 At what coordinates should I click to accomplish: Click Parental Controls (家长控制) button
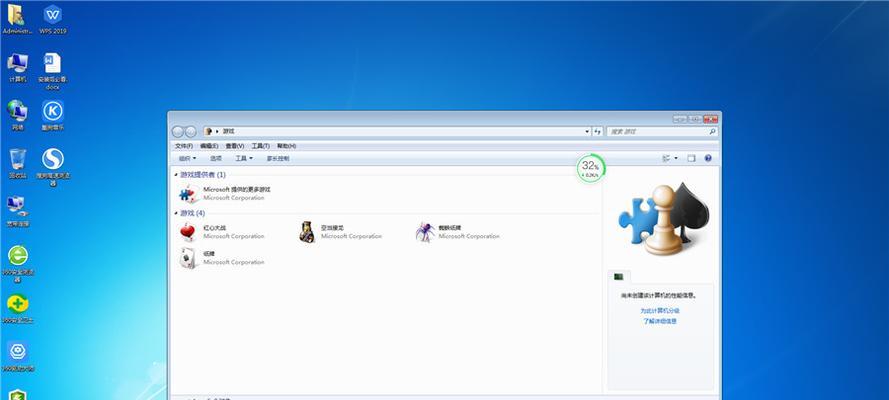[278, 159]
